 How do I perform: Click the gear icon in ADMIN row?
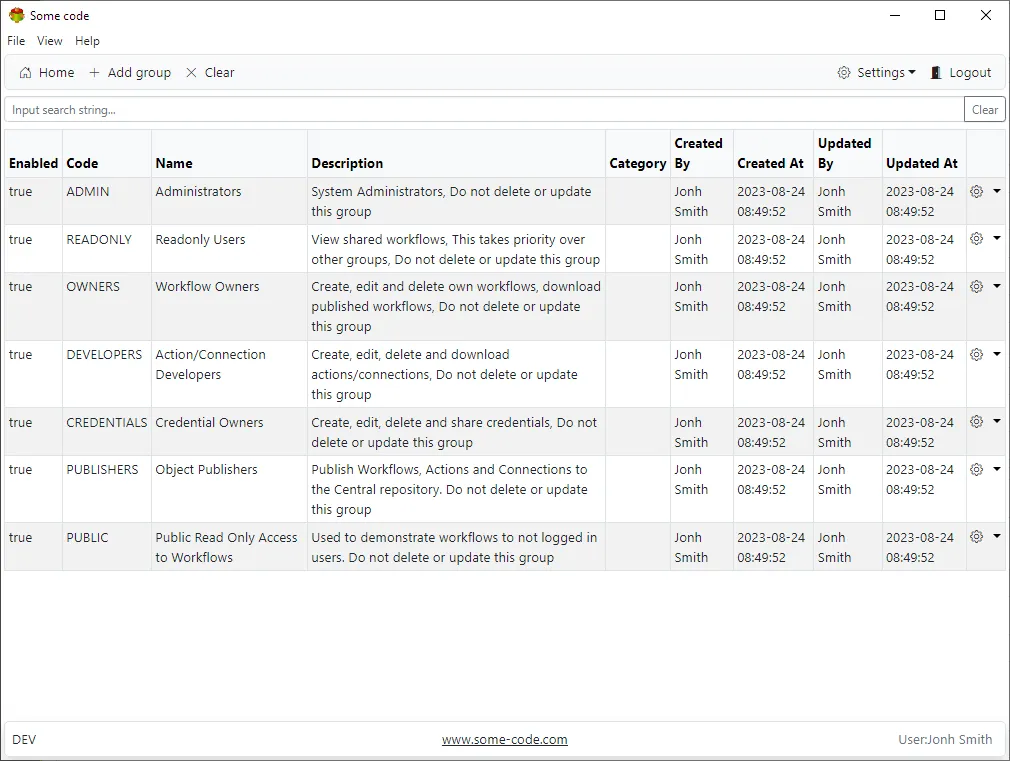point(977,191)
